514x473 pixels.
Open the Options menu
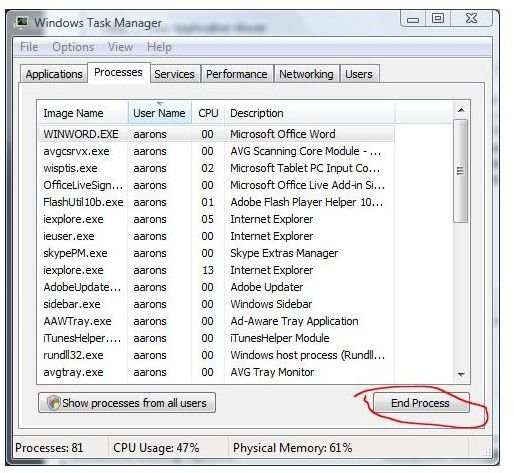coord(73,47)
